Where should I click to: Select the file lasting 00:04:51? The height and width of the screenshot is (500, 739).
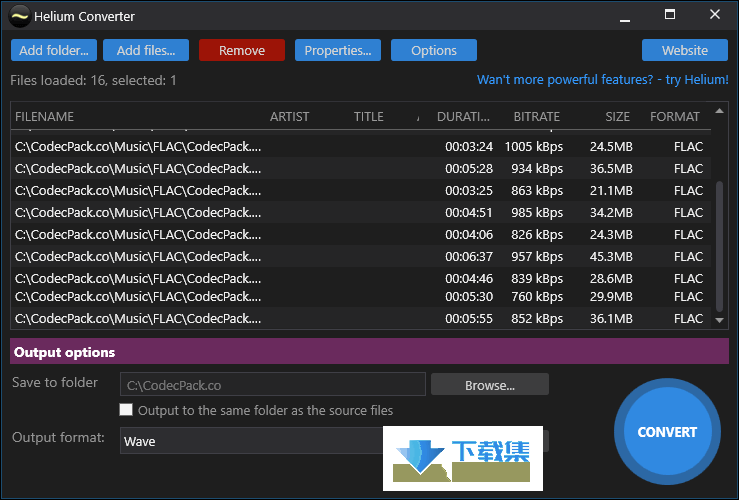(361, 213)
